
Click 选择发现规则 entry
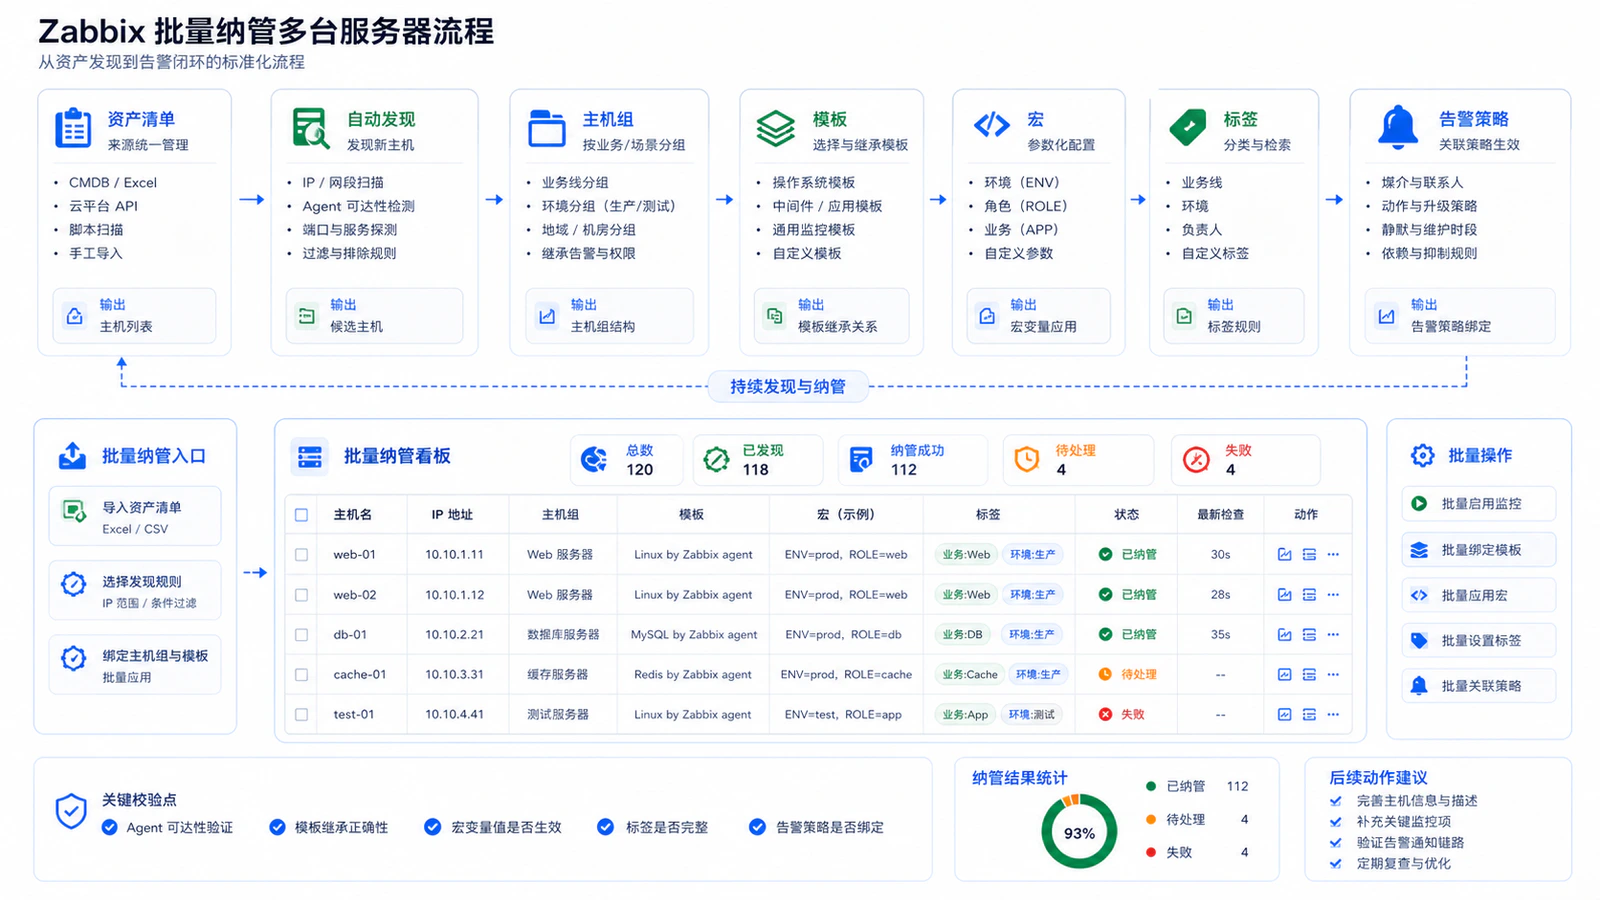[x=135, y=591]
